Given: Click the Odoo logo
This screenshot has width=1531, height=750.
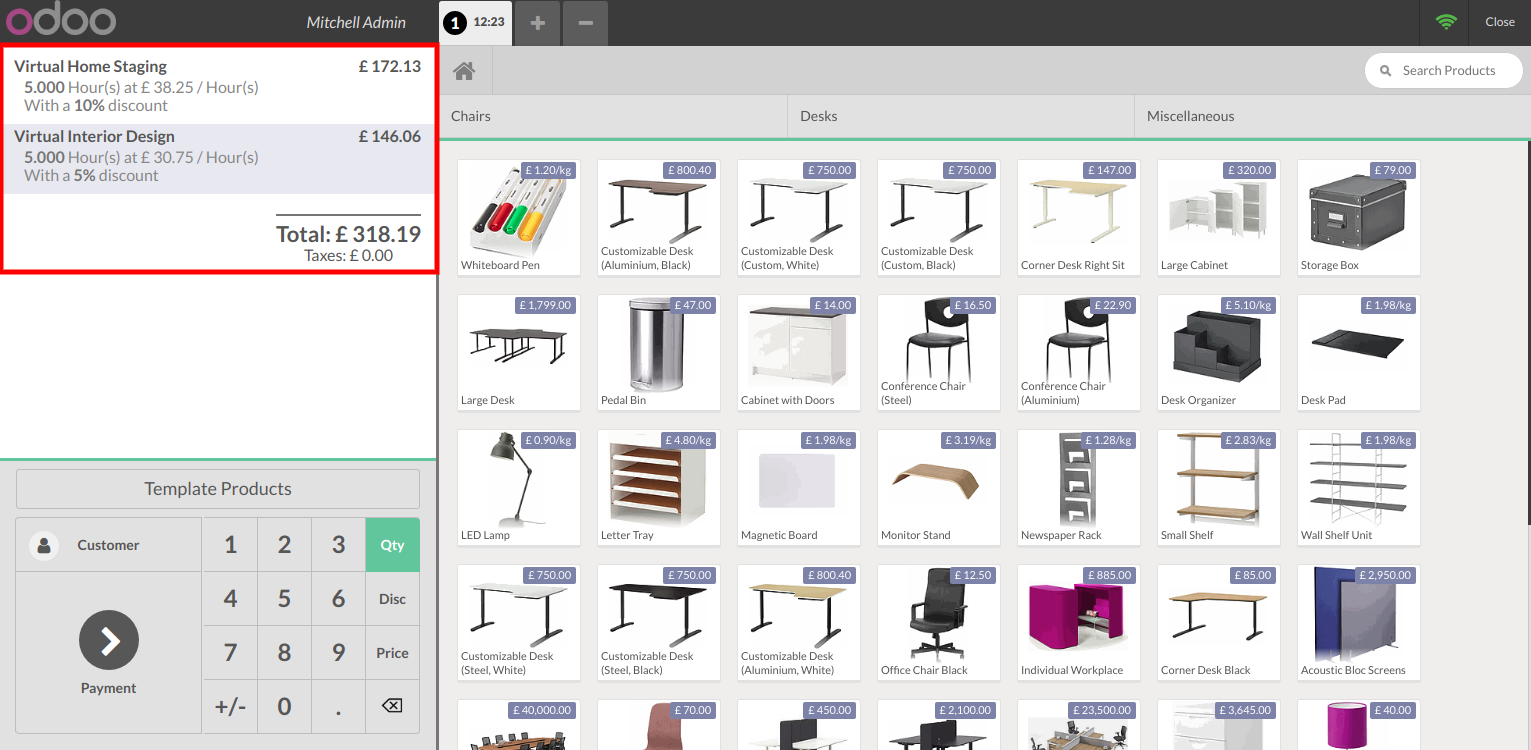Looking at the screenshot, I should tap(59, 20).
